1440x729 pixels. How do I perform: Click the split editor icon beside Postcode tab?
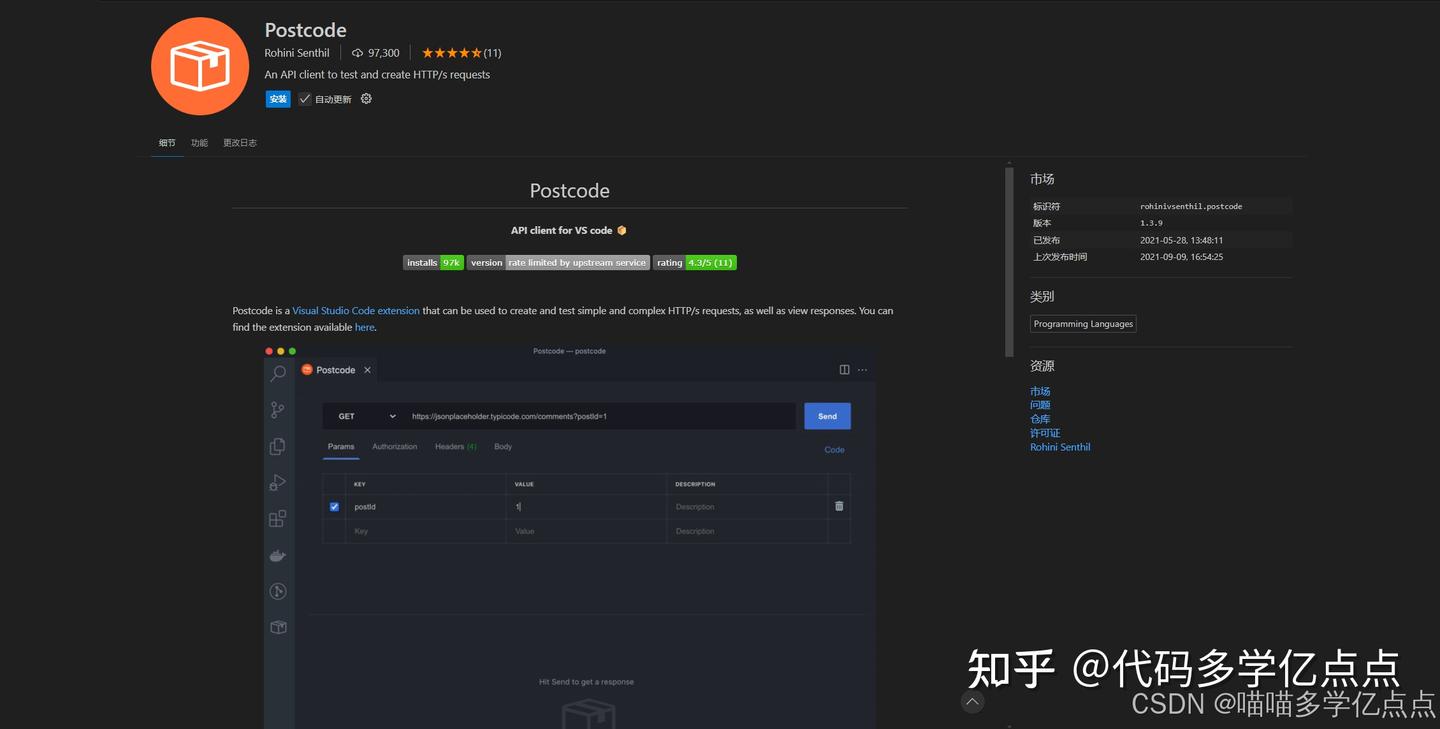[843, 369]
